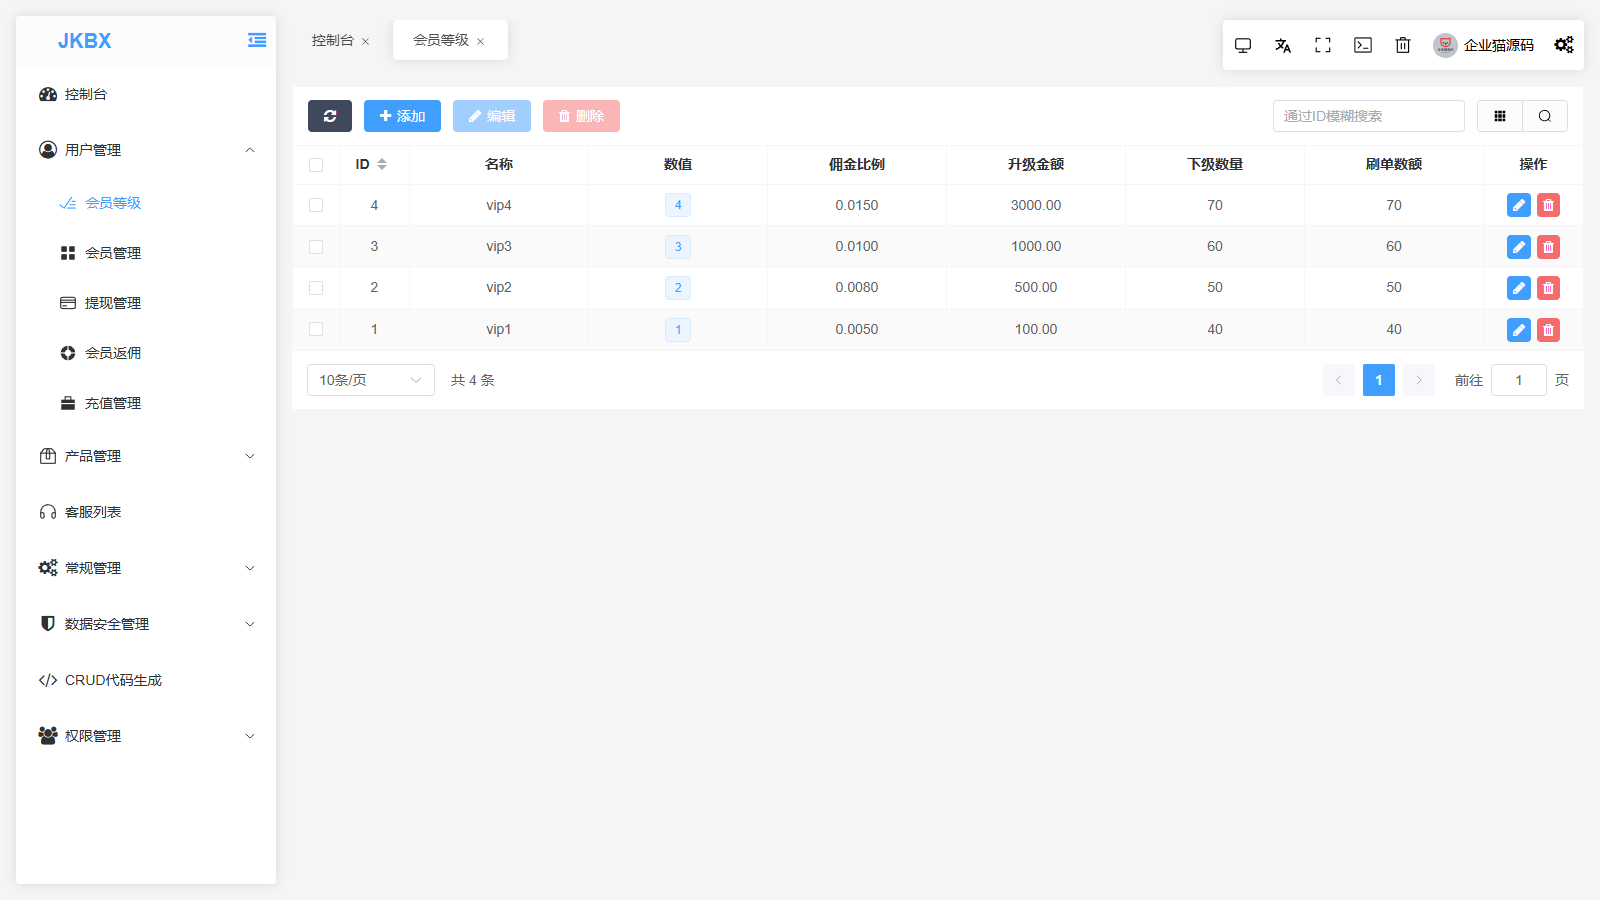
Task: Open the terminal icon in the top bar
Action: click(x=1363, y=45)
